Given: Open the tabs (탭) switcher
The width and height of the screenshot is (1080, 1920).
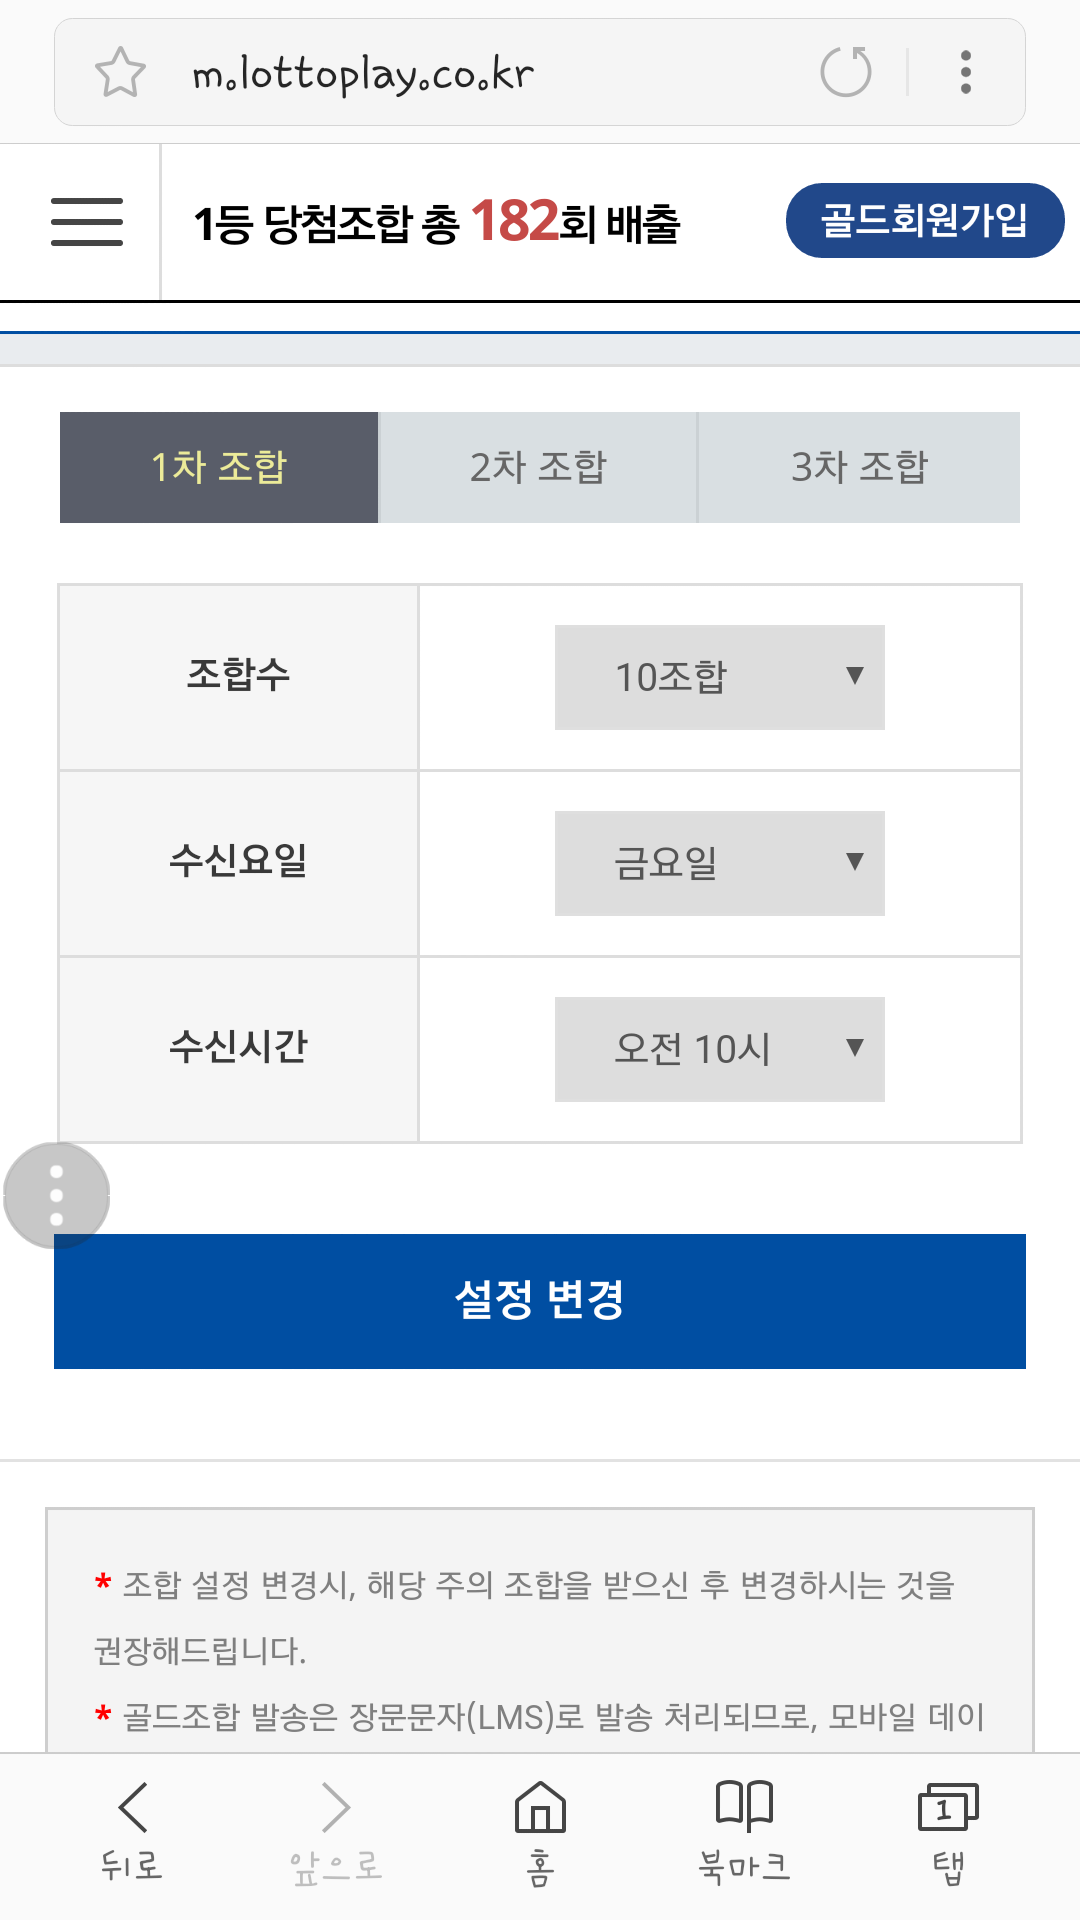Looking at the screenshot, I should click(948, 1830).
